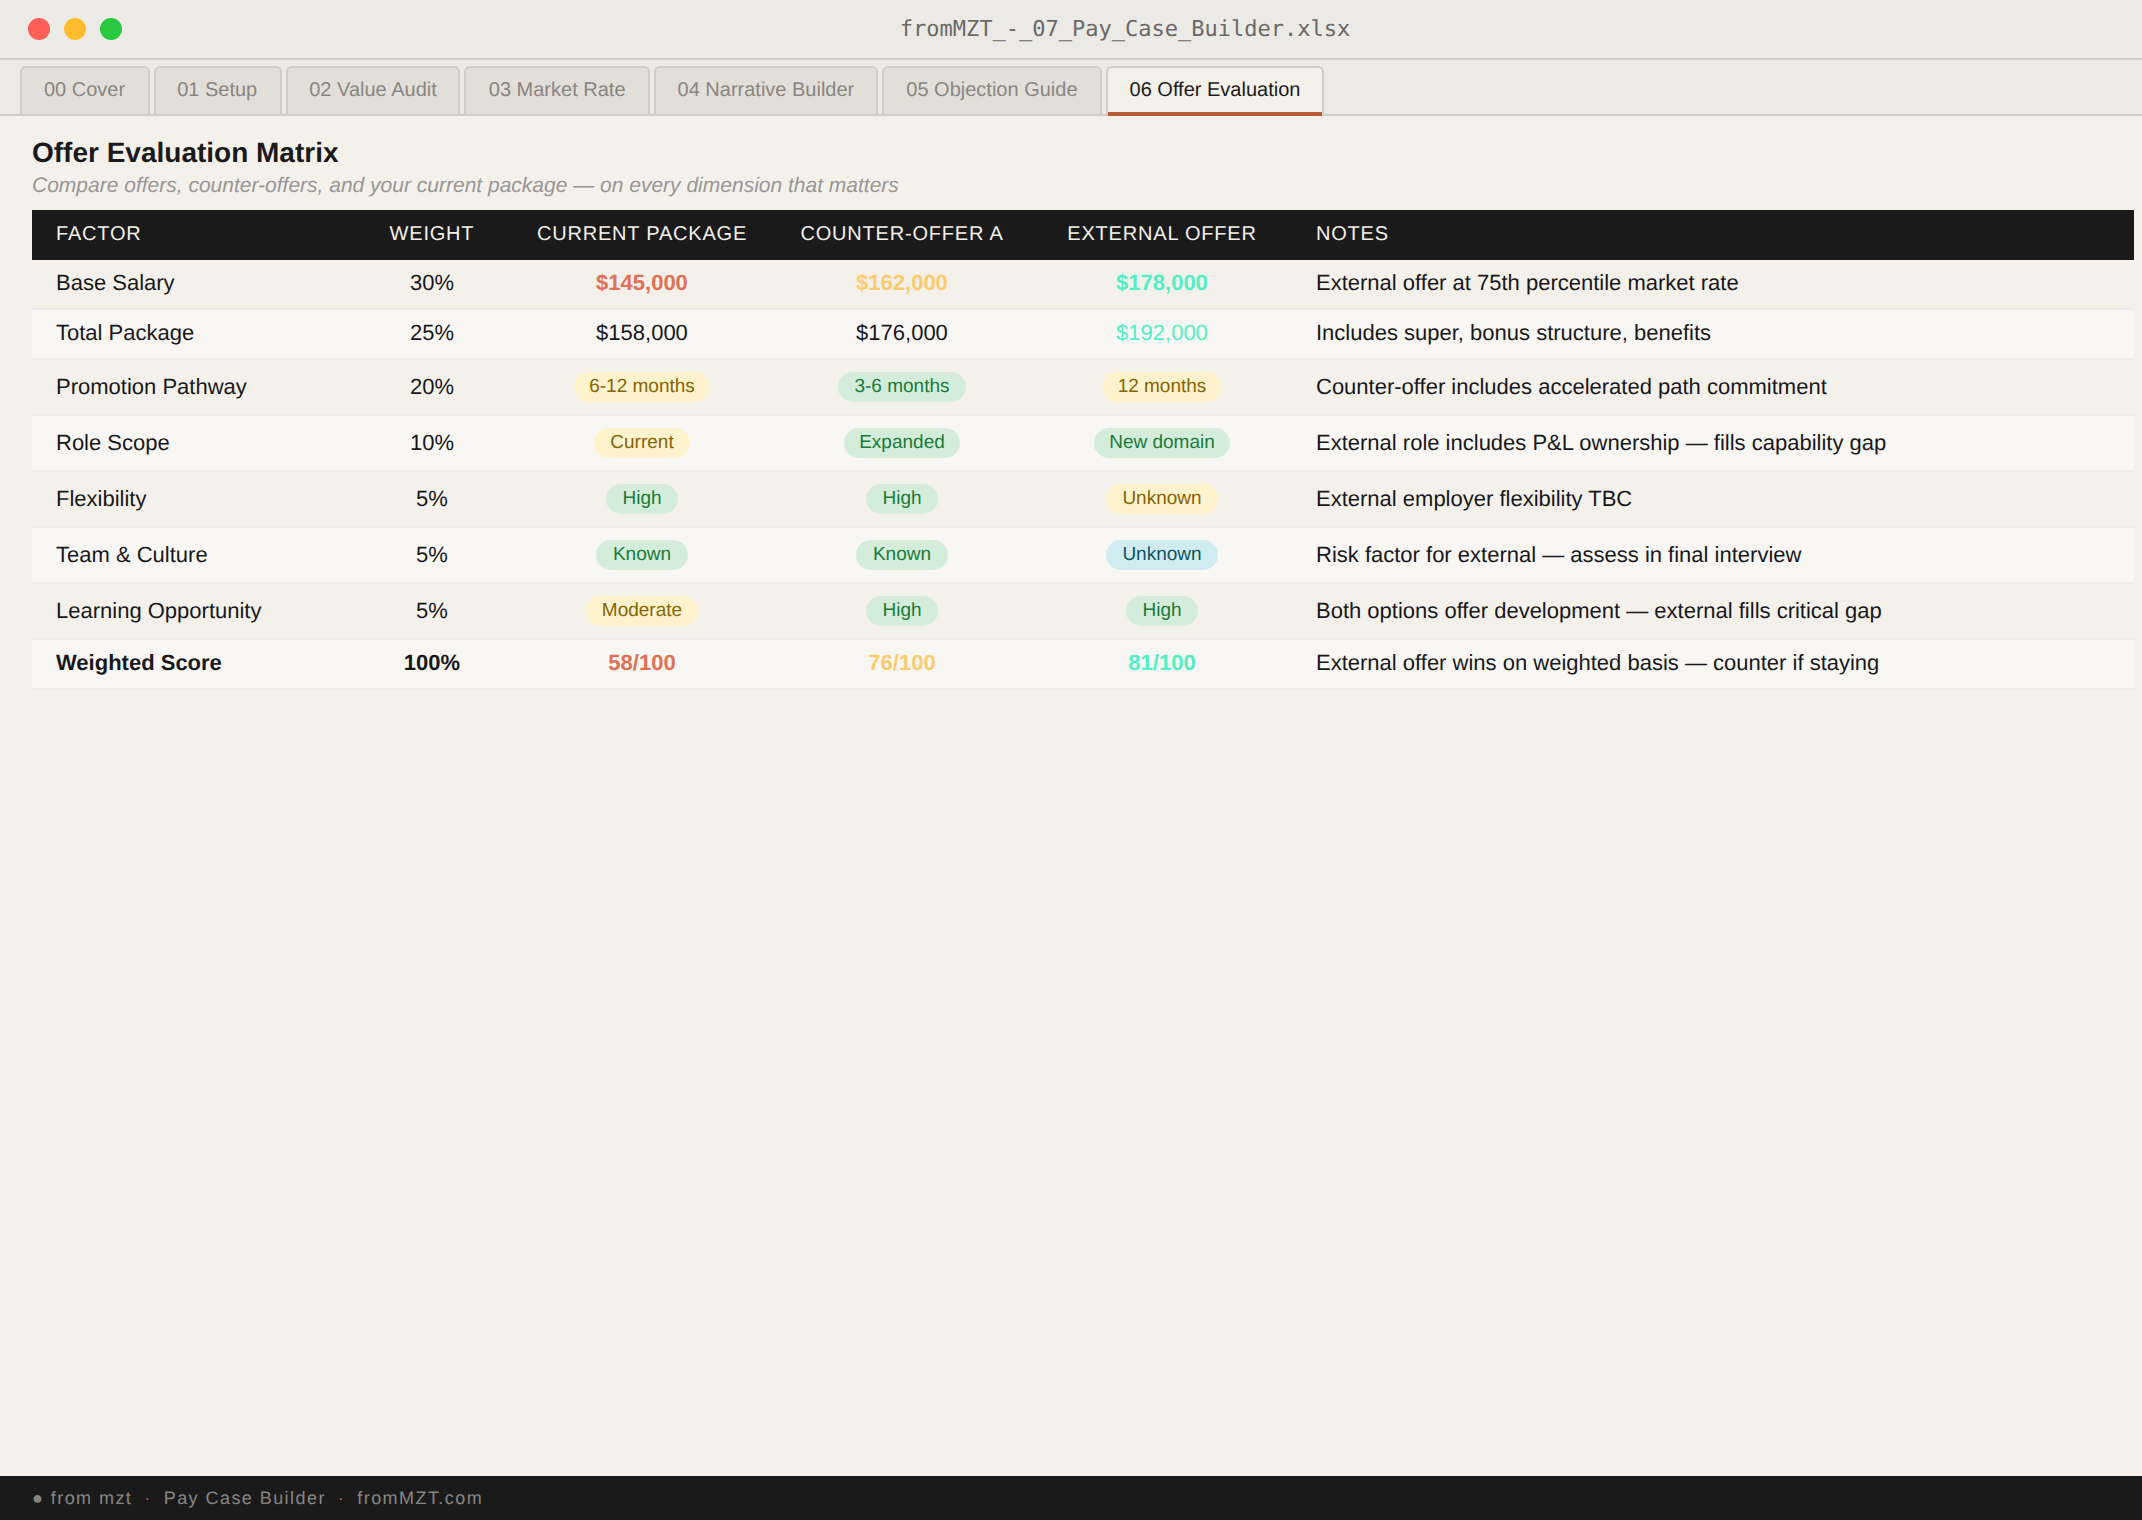Select the Base Salary factor cell

[x=115, y=283]
